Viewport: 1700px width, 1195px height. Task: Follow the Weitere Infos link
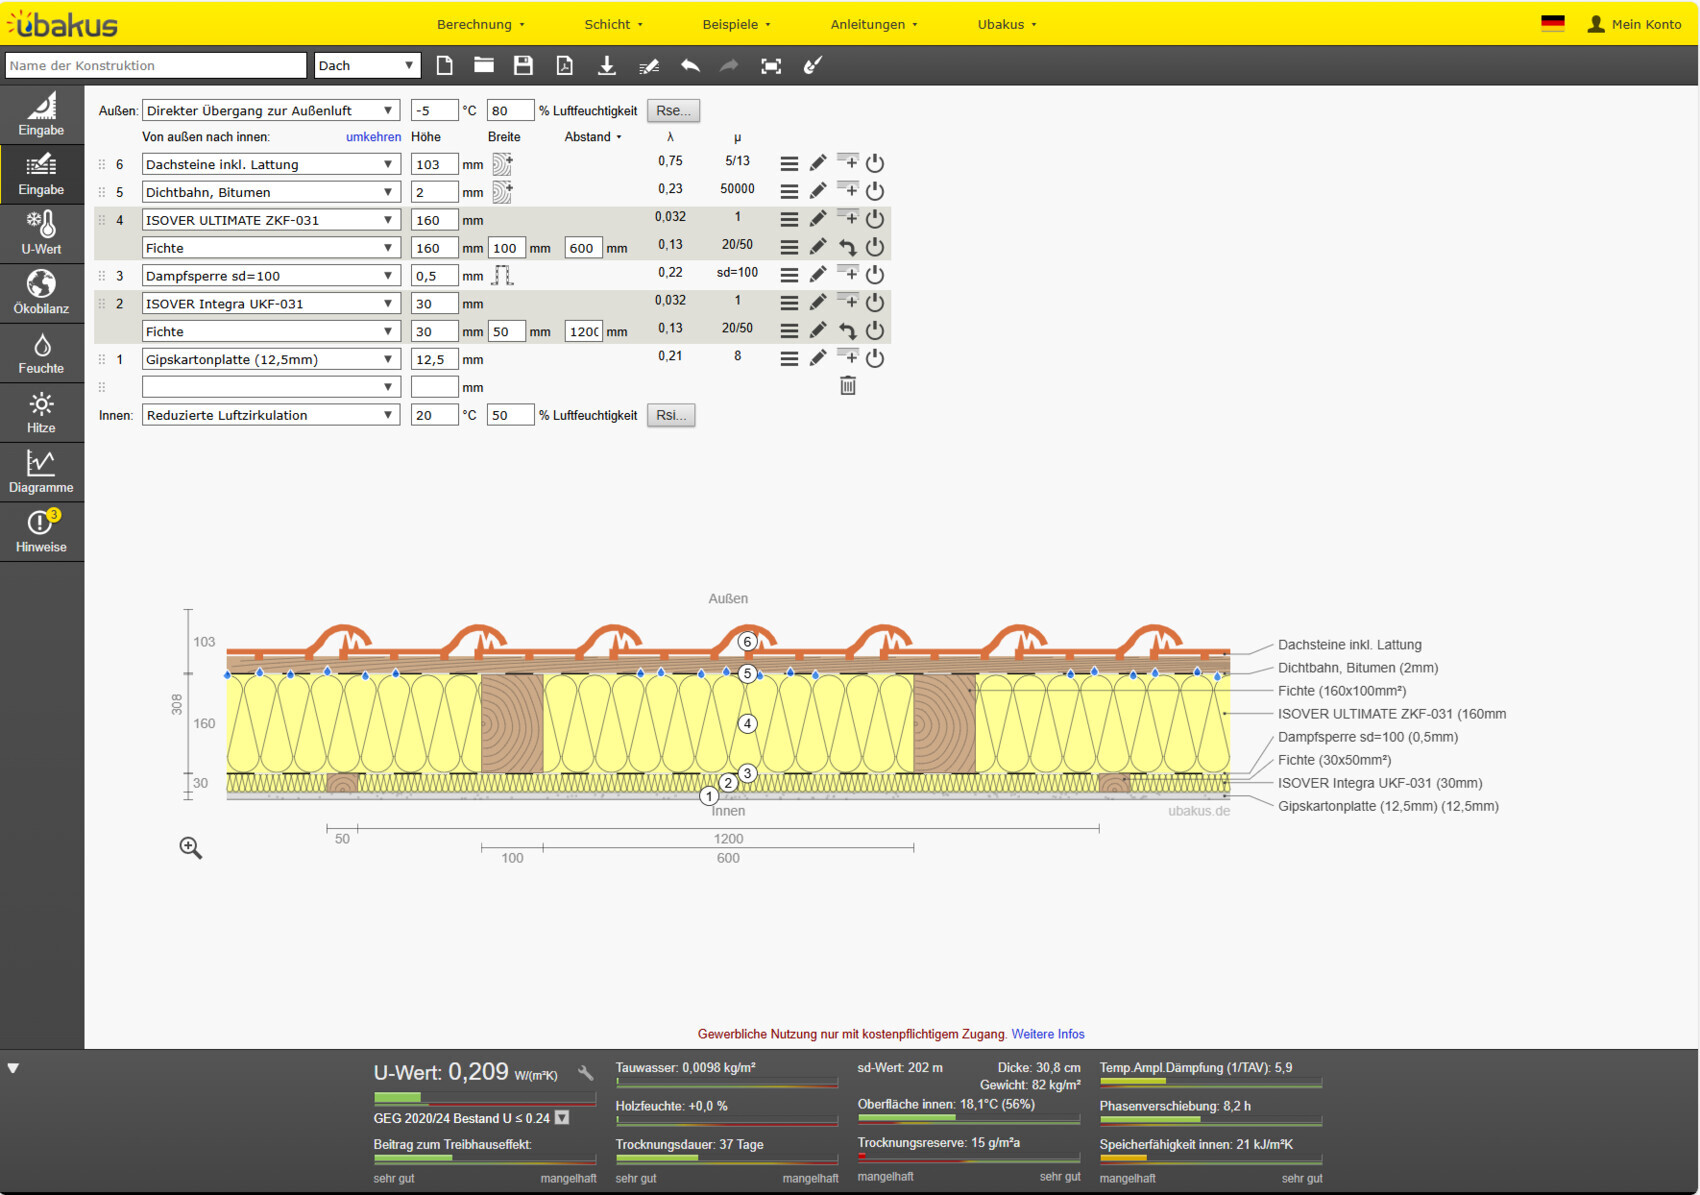pos(1047,1034)
